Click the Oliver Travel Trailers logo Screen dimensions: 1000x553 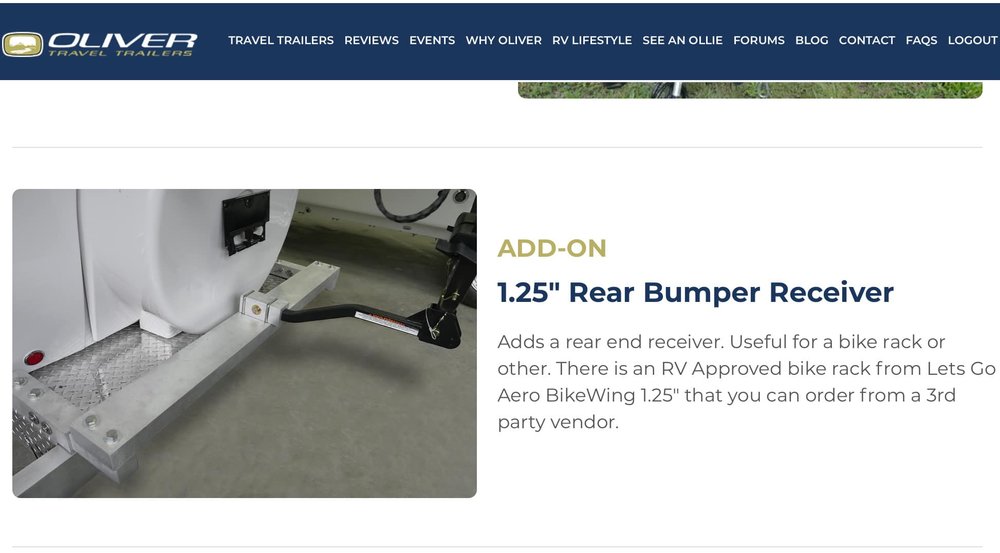coord(99,44)
